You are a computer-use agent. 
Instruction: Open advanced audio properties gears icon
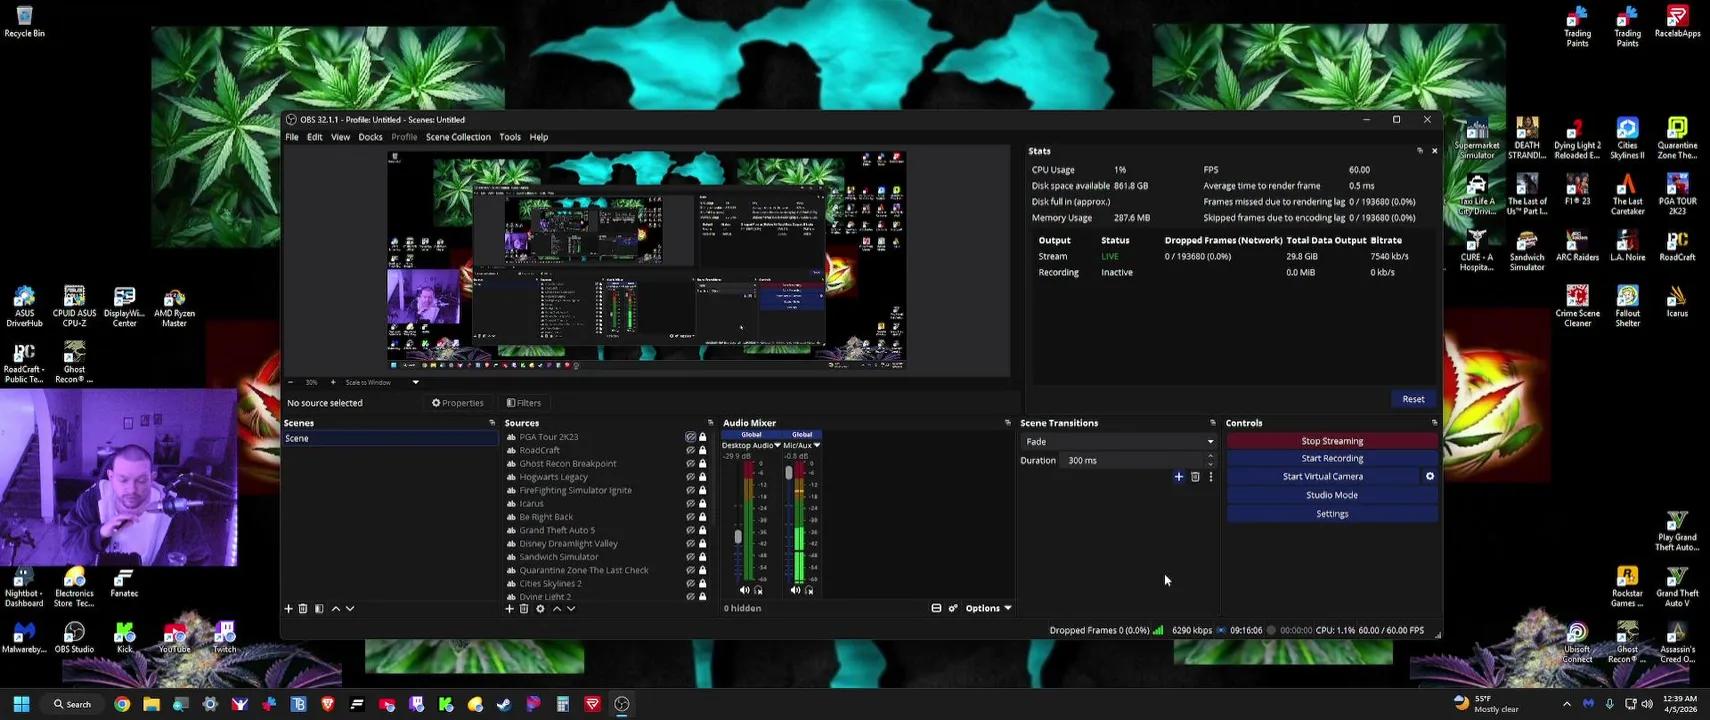coord(953,608)
